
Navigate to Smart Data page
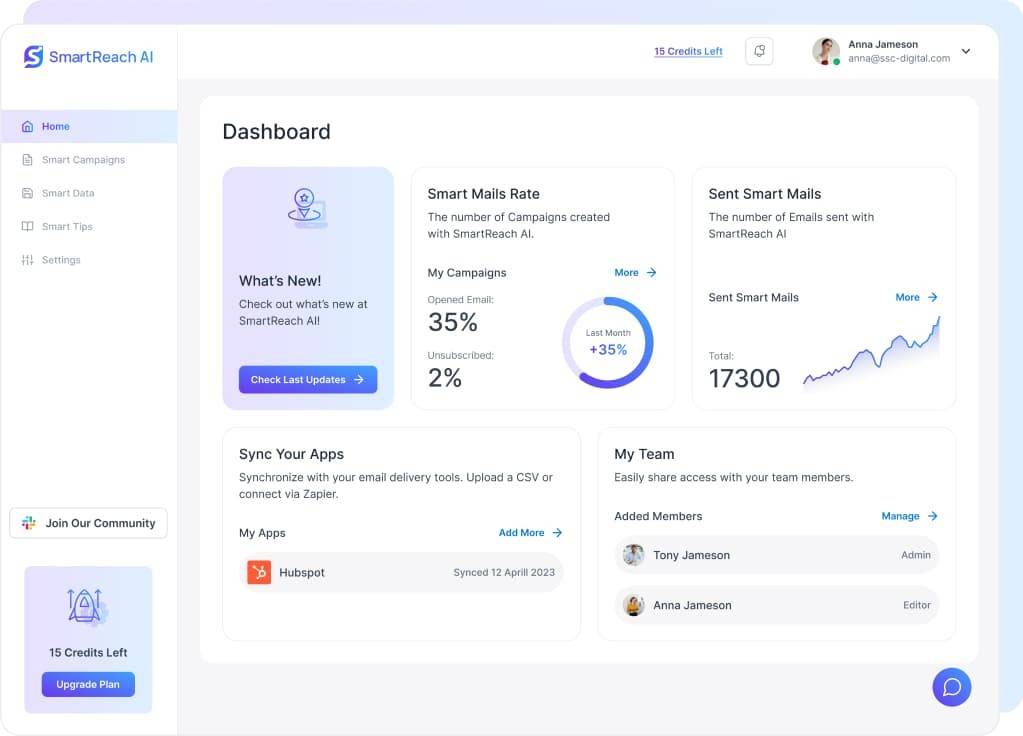pos(68,193)
